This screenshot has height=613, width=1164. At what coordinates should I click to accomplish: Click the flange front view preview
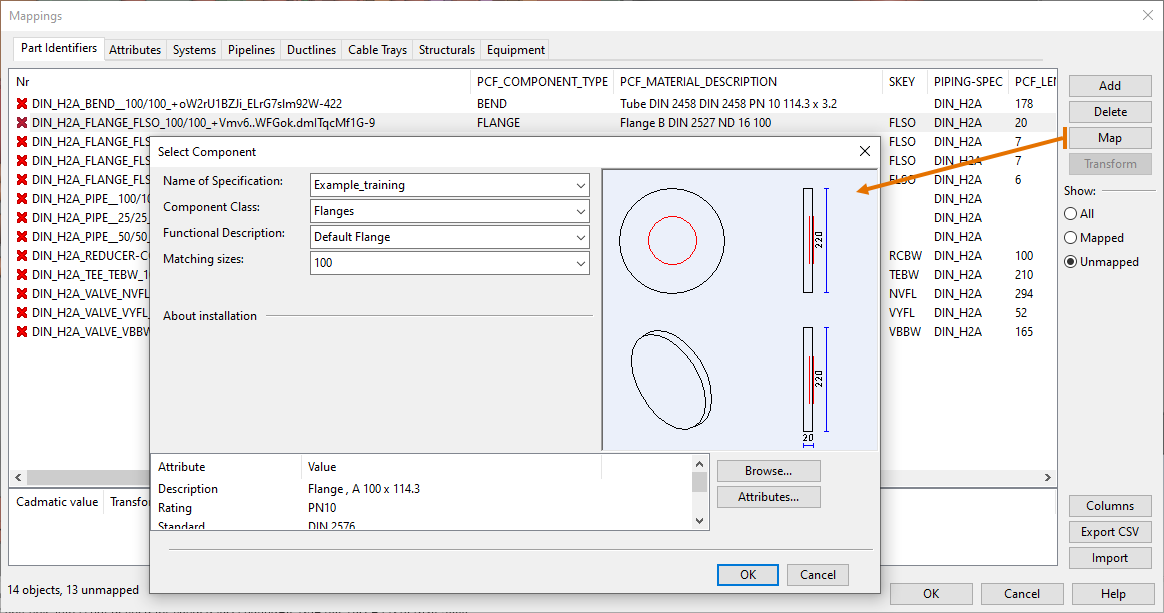(x=672, y=240)
